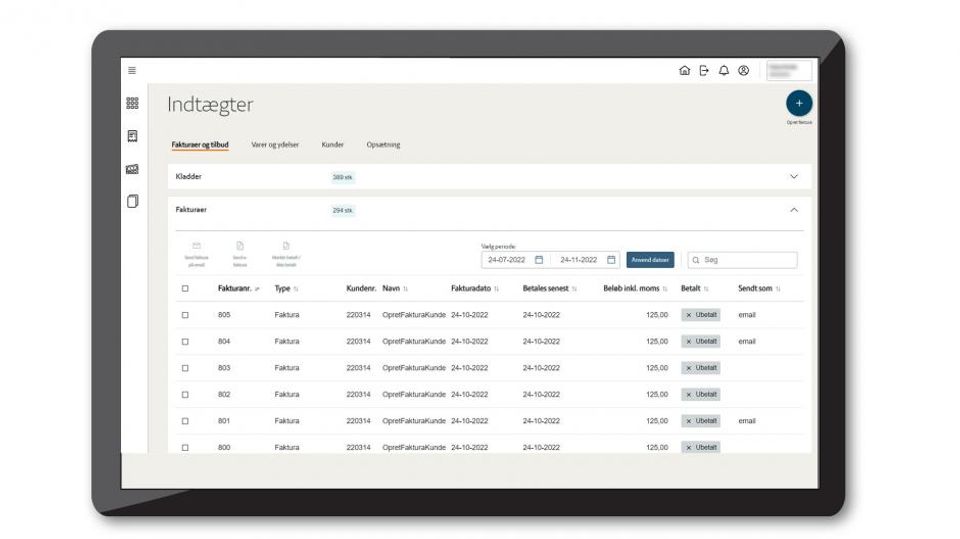Click invoice number 803
Viewport: 960px width, 539px height.
point(224,368)
